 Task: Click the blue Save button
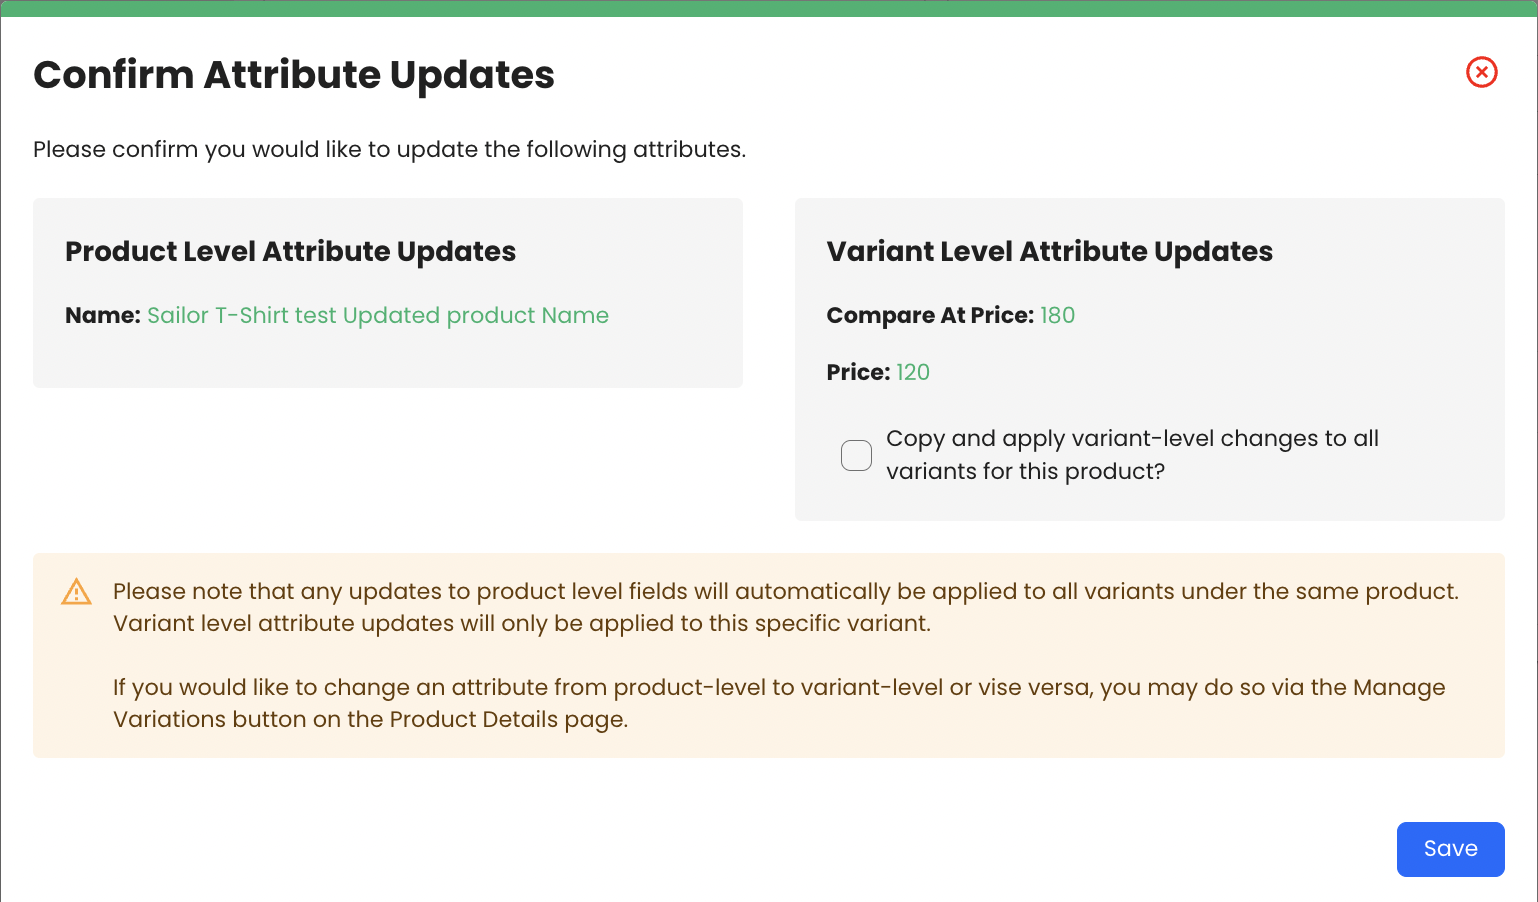coord(1450,849)
